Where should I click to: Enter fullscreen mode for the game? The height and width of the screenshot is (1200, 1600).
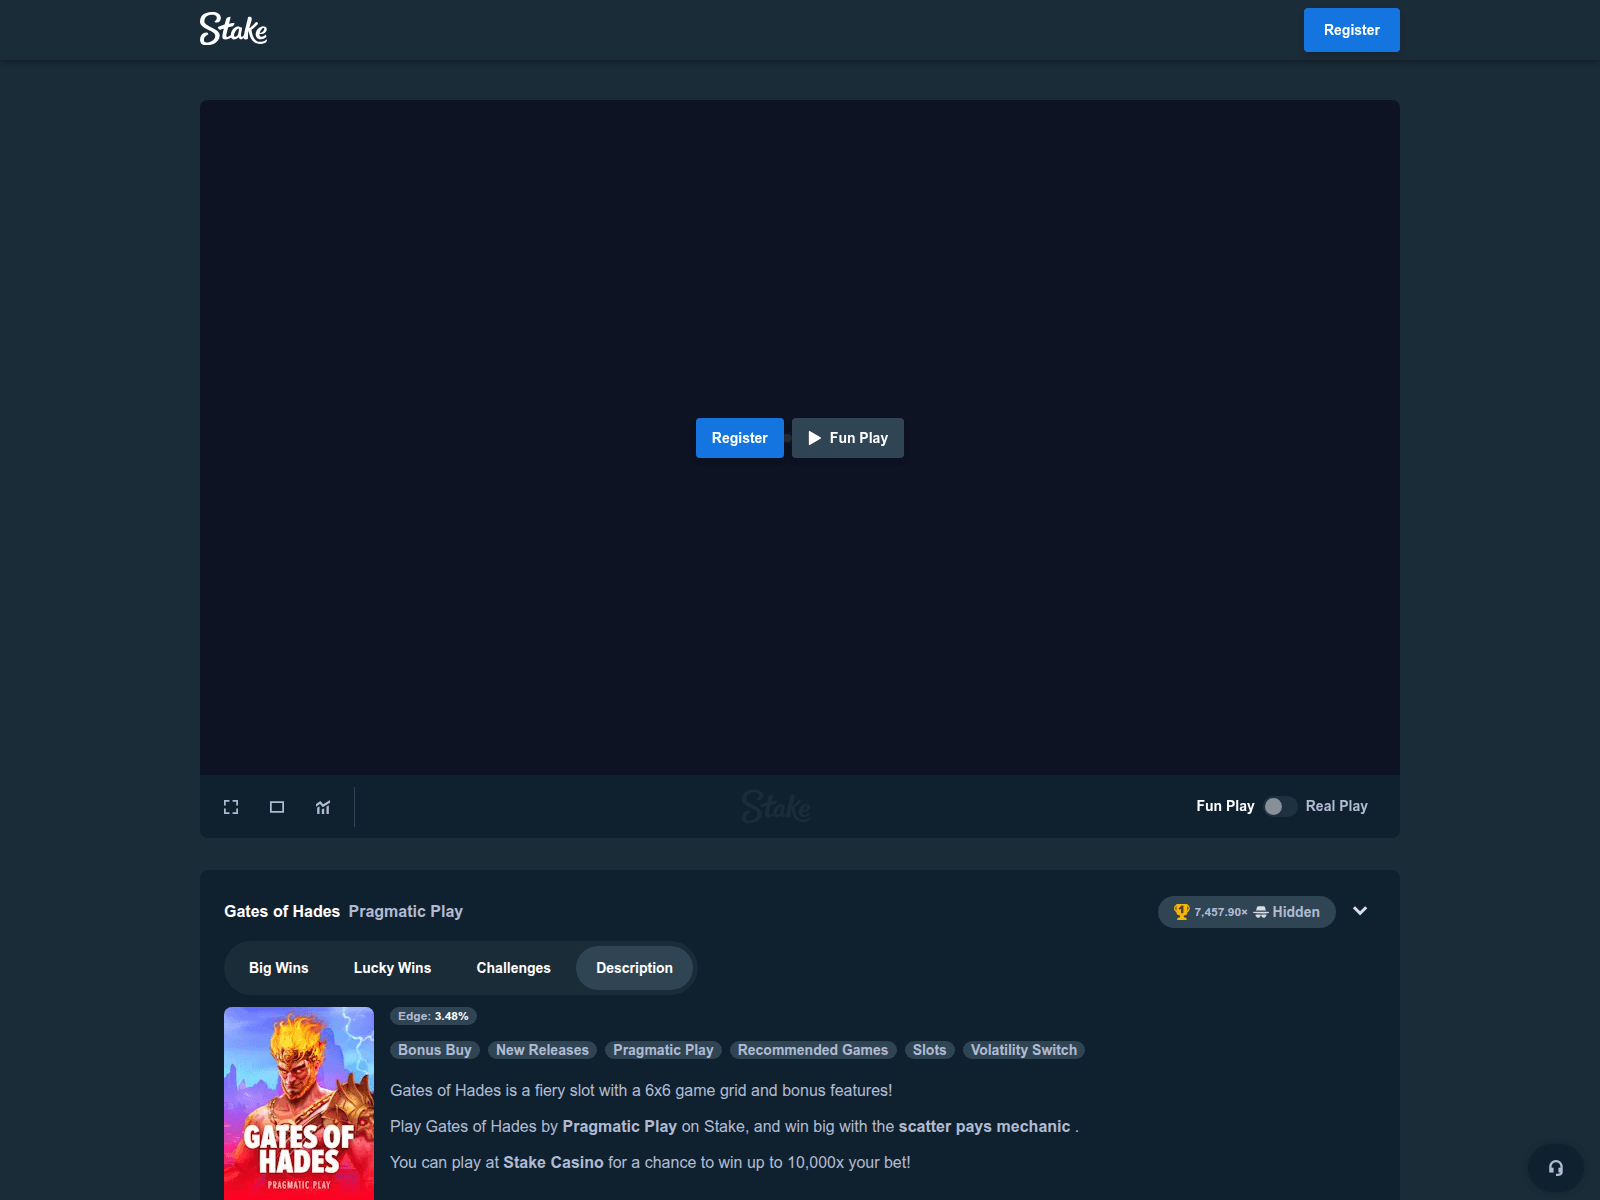pyautogui.click(x=230, y=806)
